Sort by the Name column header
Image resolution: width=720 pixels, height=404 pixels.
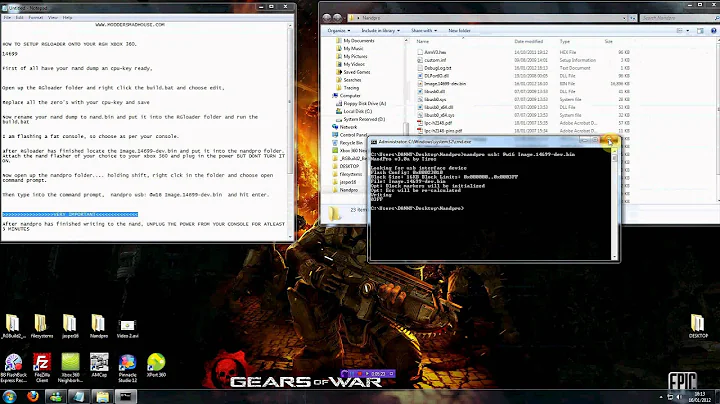point(422,41)
